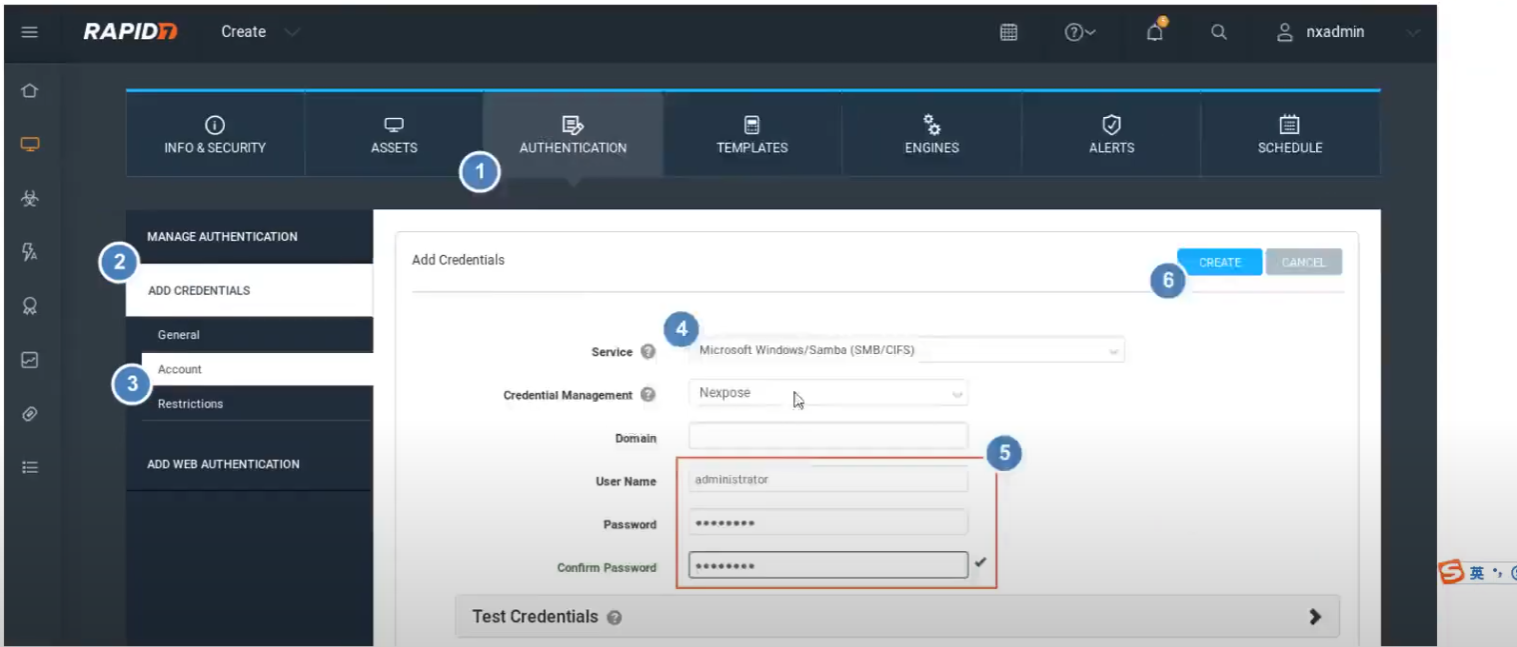Go to Home in left sidebar
Viewport: 1517px width, 647px height.
click(30, 91)
